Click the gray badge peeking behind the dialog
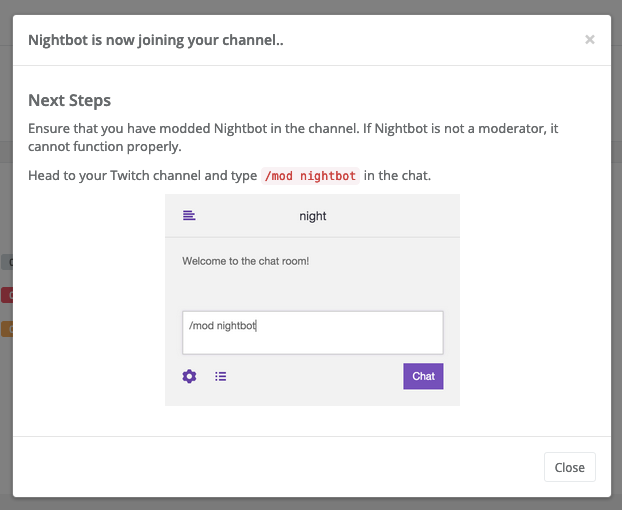Image resolution: width=622 pixels, height=510 pixels. pyautogui.click(x=7, y=262)
